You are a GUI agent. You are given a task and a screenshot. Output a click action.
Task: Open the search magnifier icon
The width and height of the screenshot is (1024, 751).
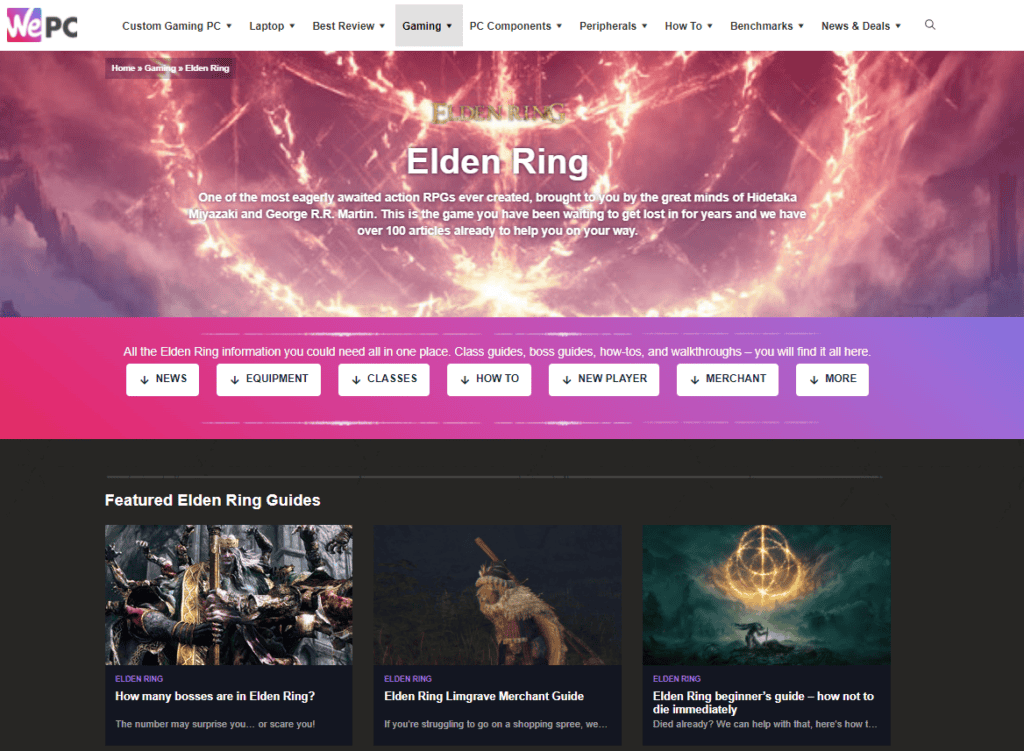click(x=930, y=25)
